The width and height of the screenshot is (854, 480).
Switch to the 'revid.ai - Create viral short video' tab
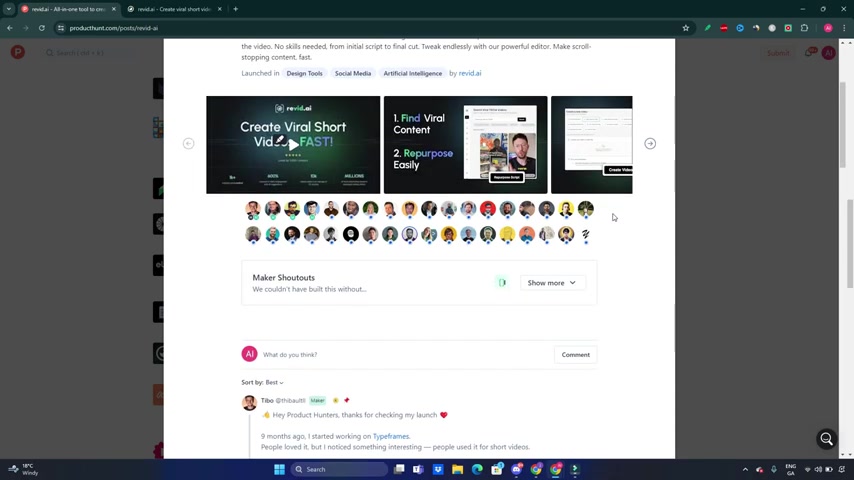click(x=173, y=9)
